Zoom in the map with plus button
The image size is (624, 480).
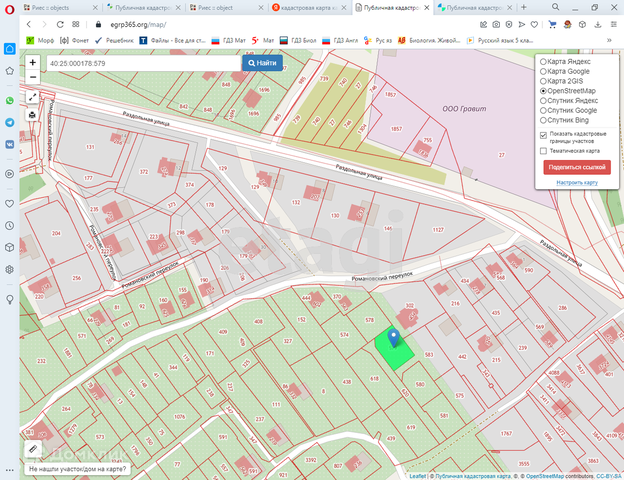(x=33, y=62)
